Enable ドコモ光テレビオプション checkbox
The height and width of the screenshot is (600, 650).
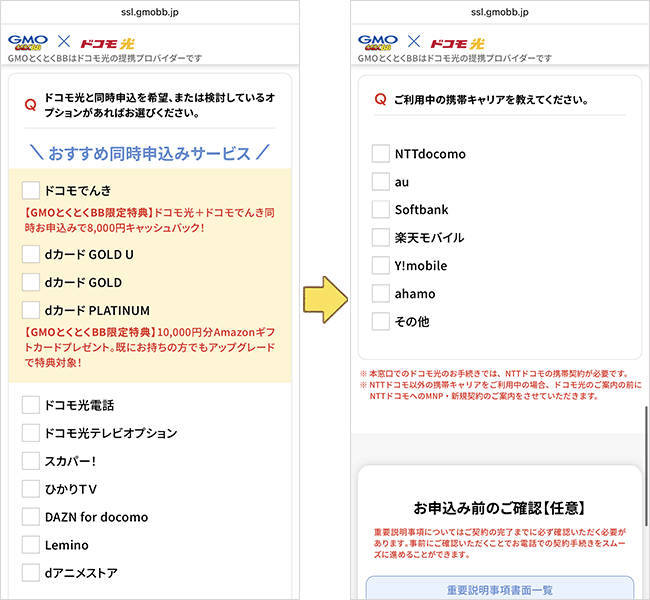click(31, 433)
